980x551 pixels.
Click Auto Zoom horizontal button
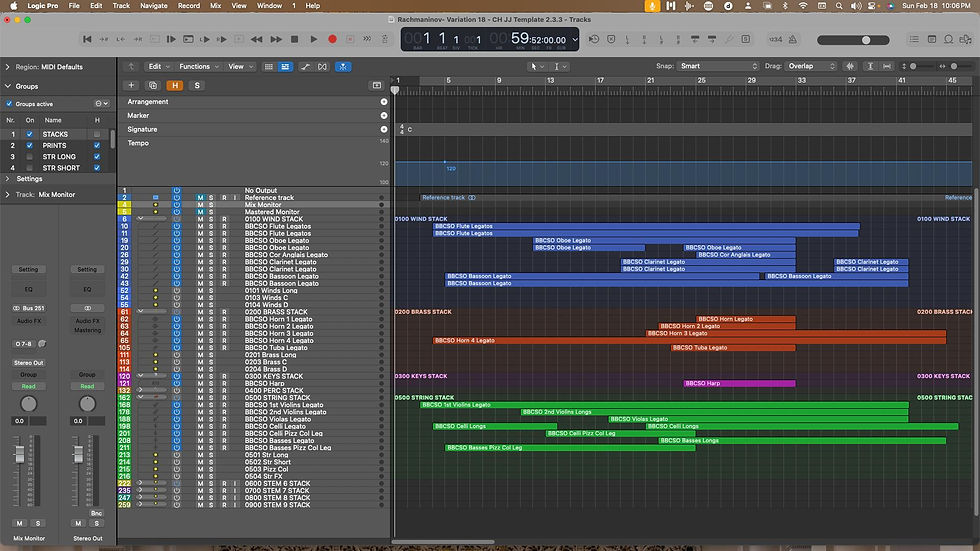[887, 66]
